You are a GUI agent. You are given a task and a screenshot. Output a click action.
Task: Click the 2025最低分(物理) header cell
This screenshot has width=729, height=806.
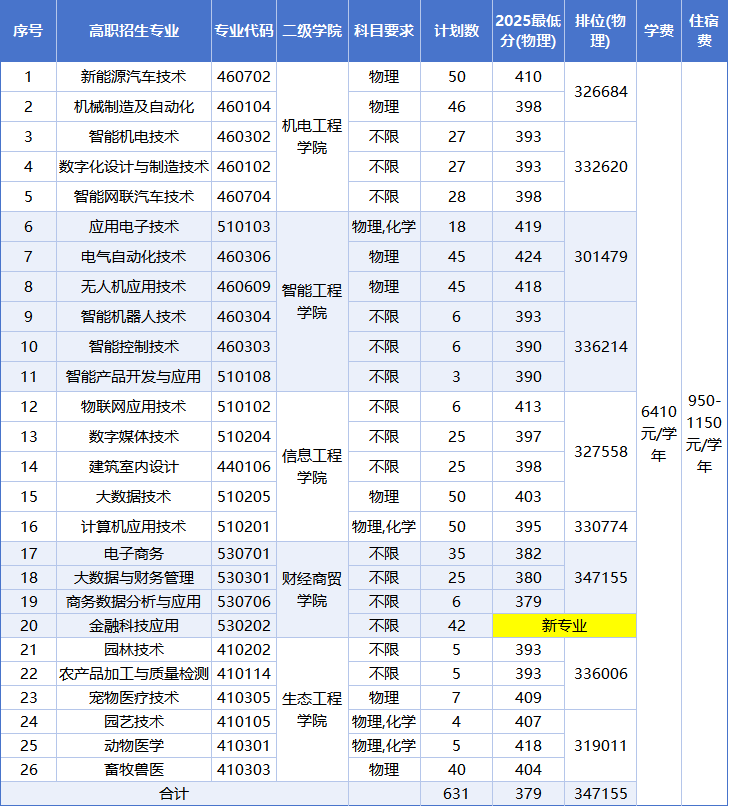(x=528, y=31)
